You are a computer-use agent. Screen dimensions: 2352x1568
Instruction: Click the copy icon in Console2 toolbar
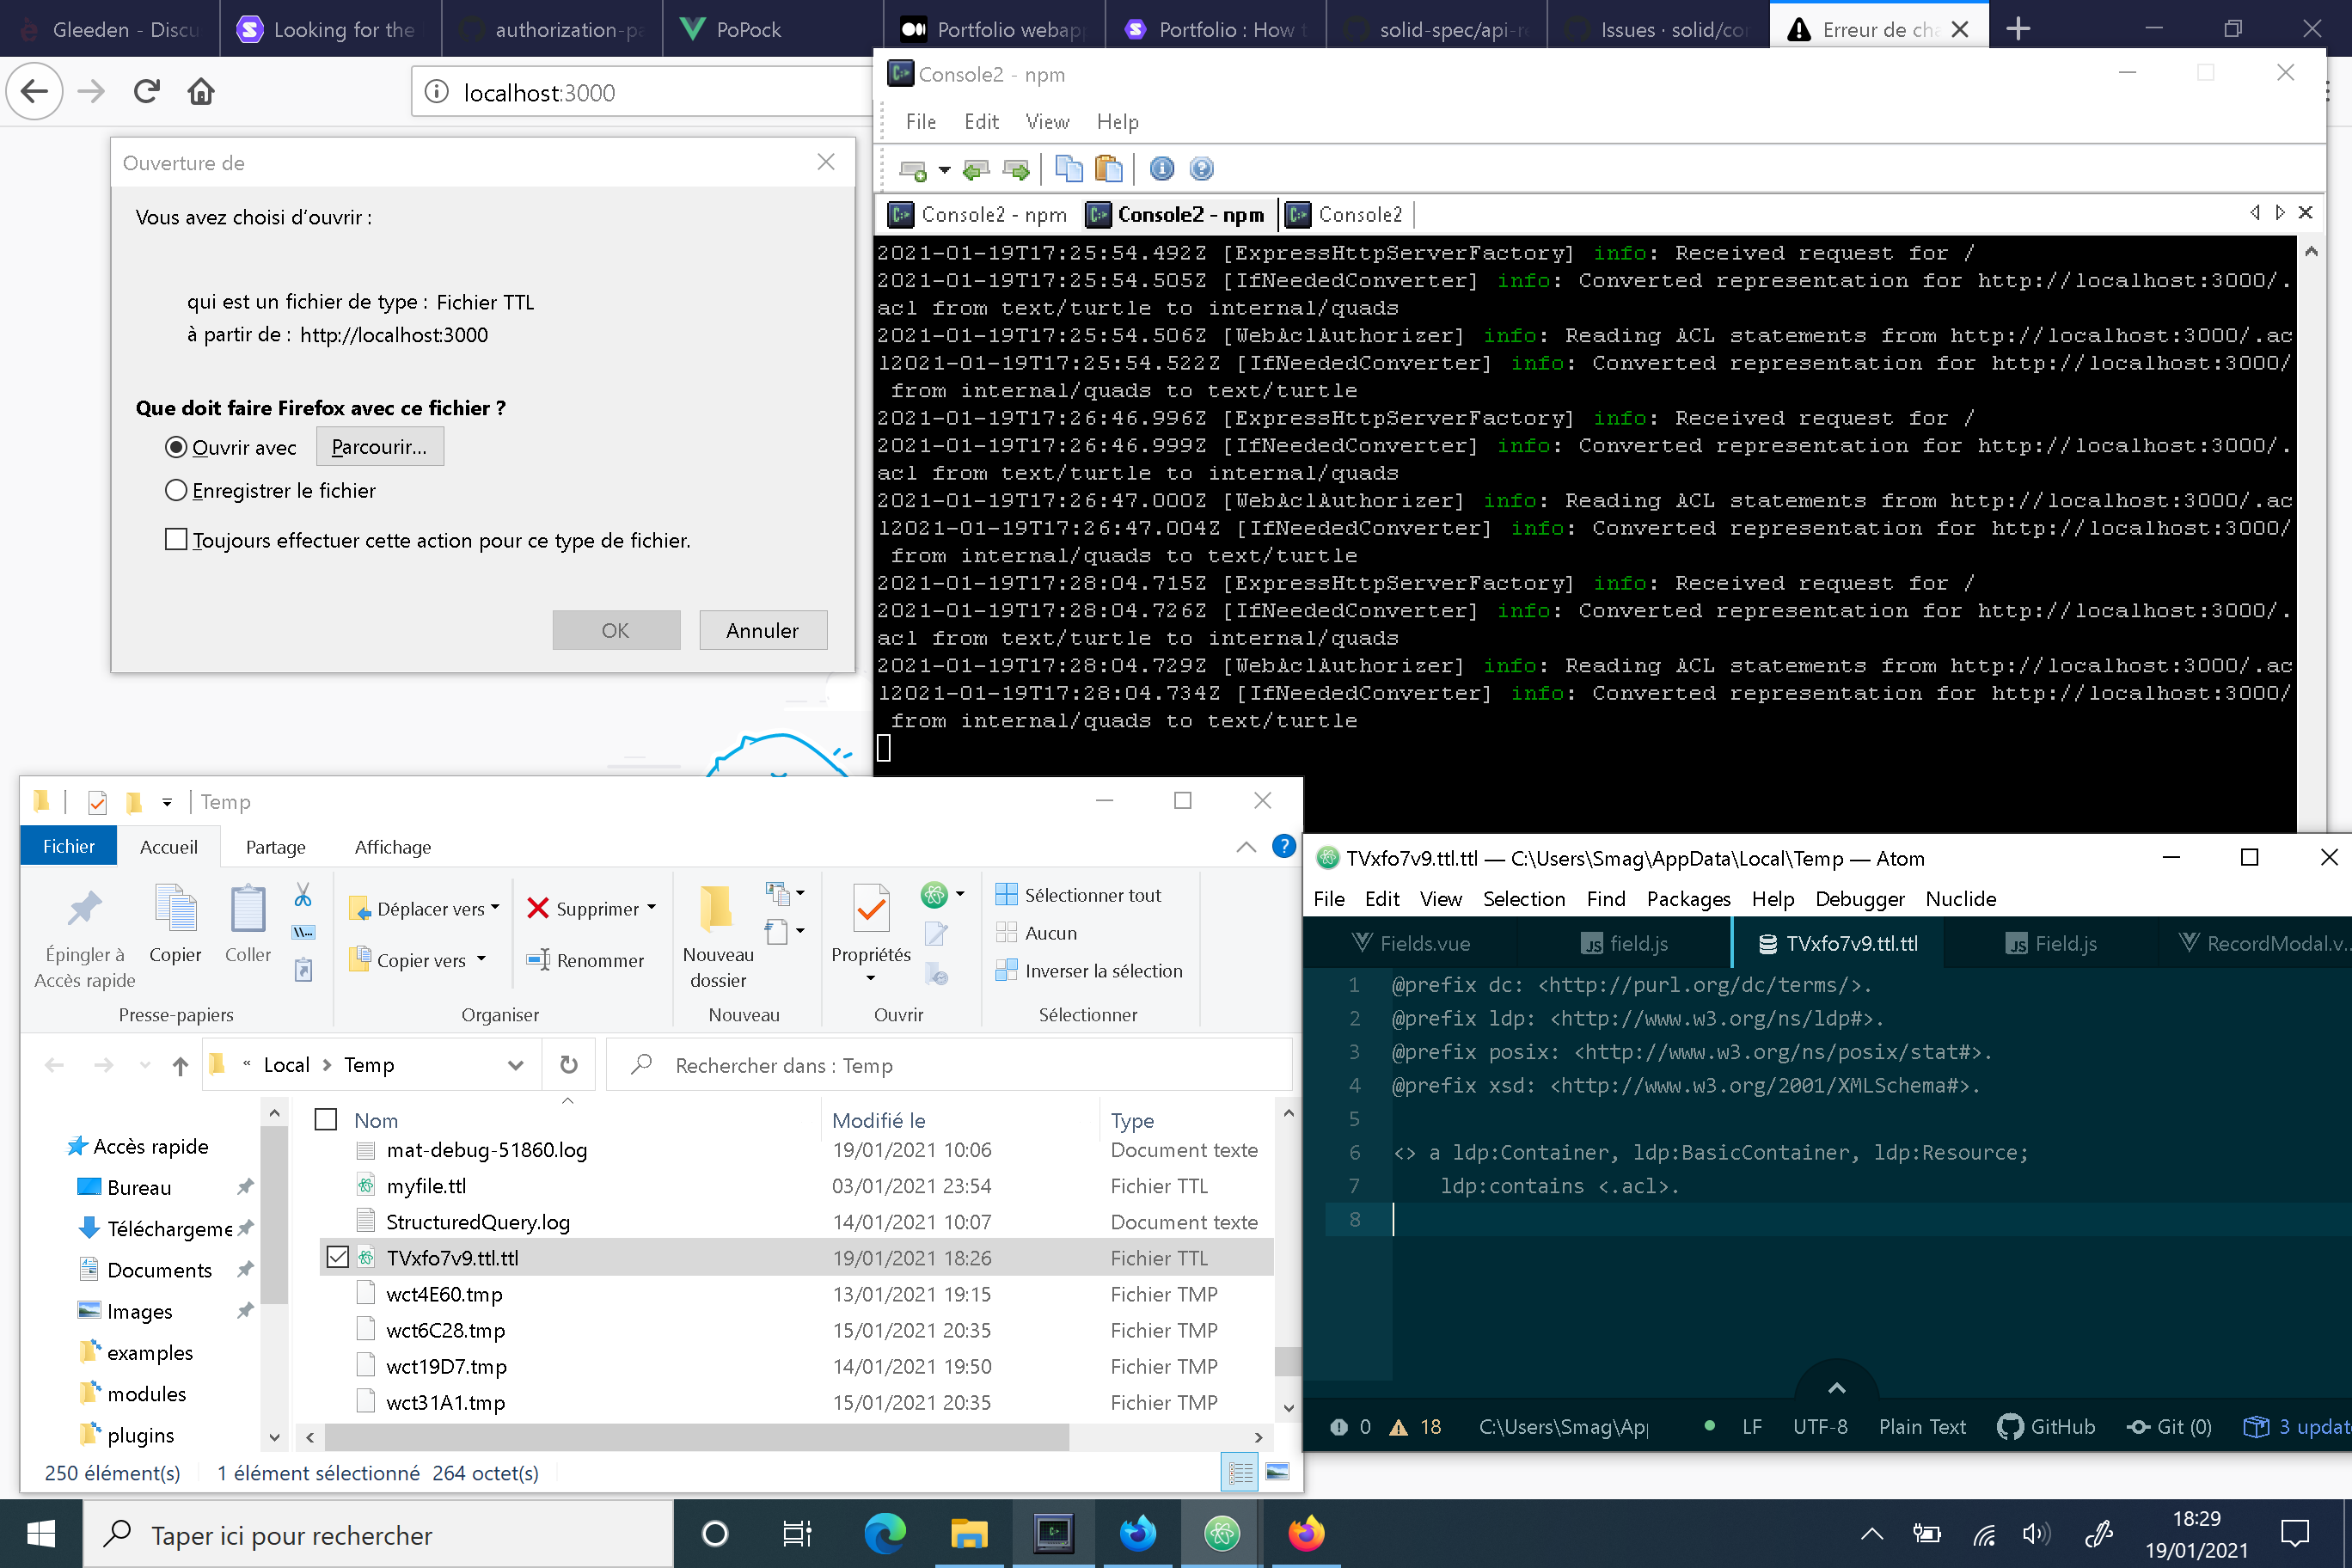coord(1069,169)
